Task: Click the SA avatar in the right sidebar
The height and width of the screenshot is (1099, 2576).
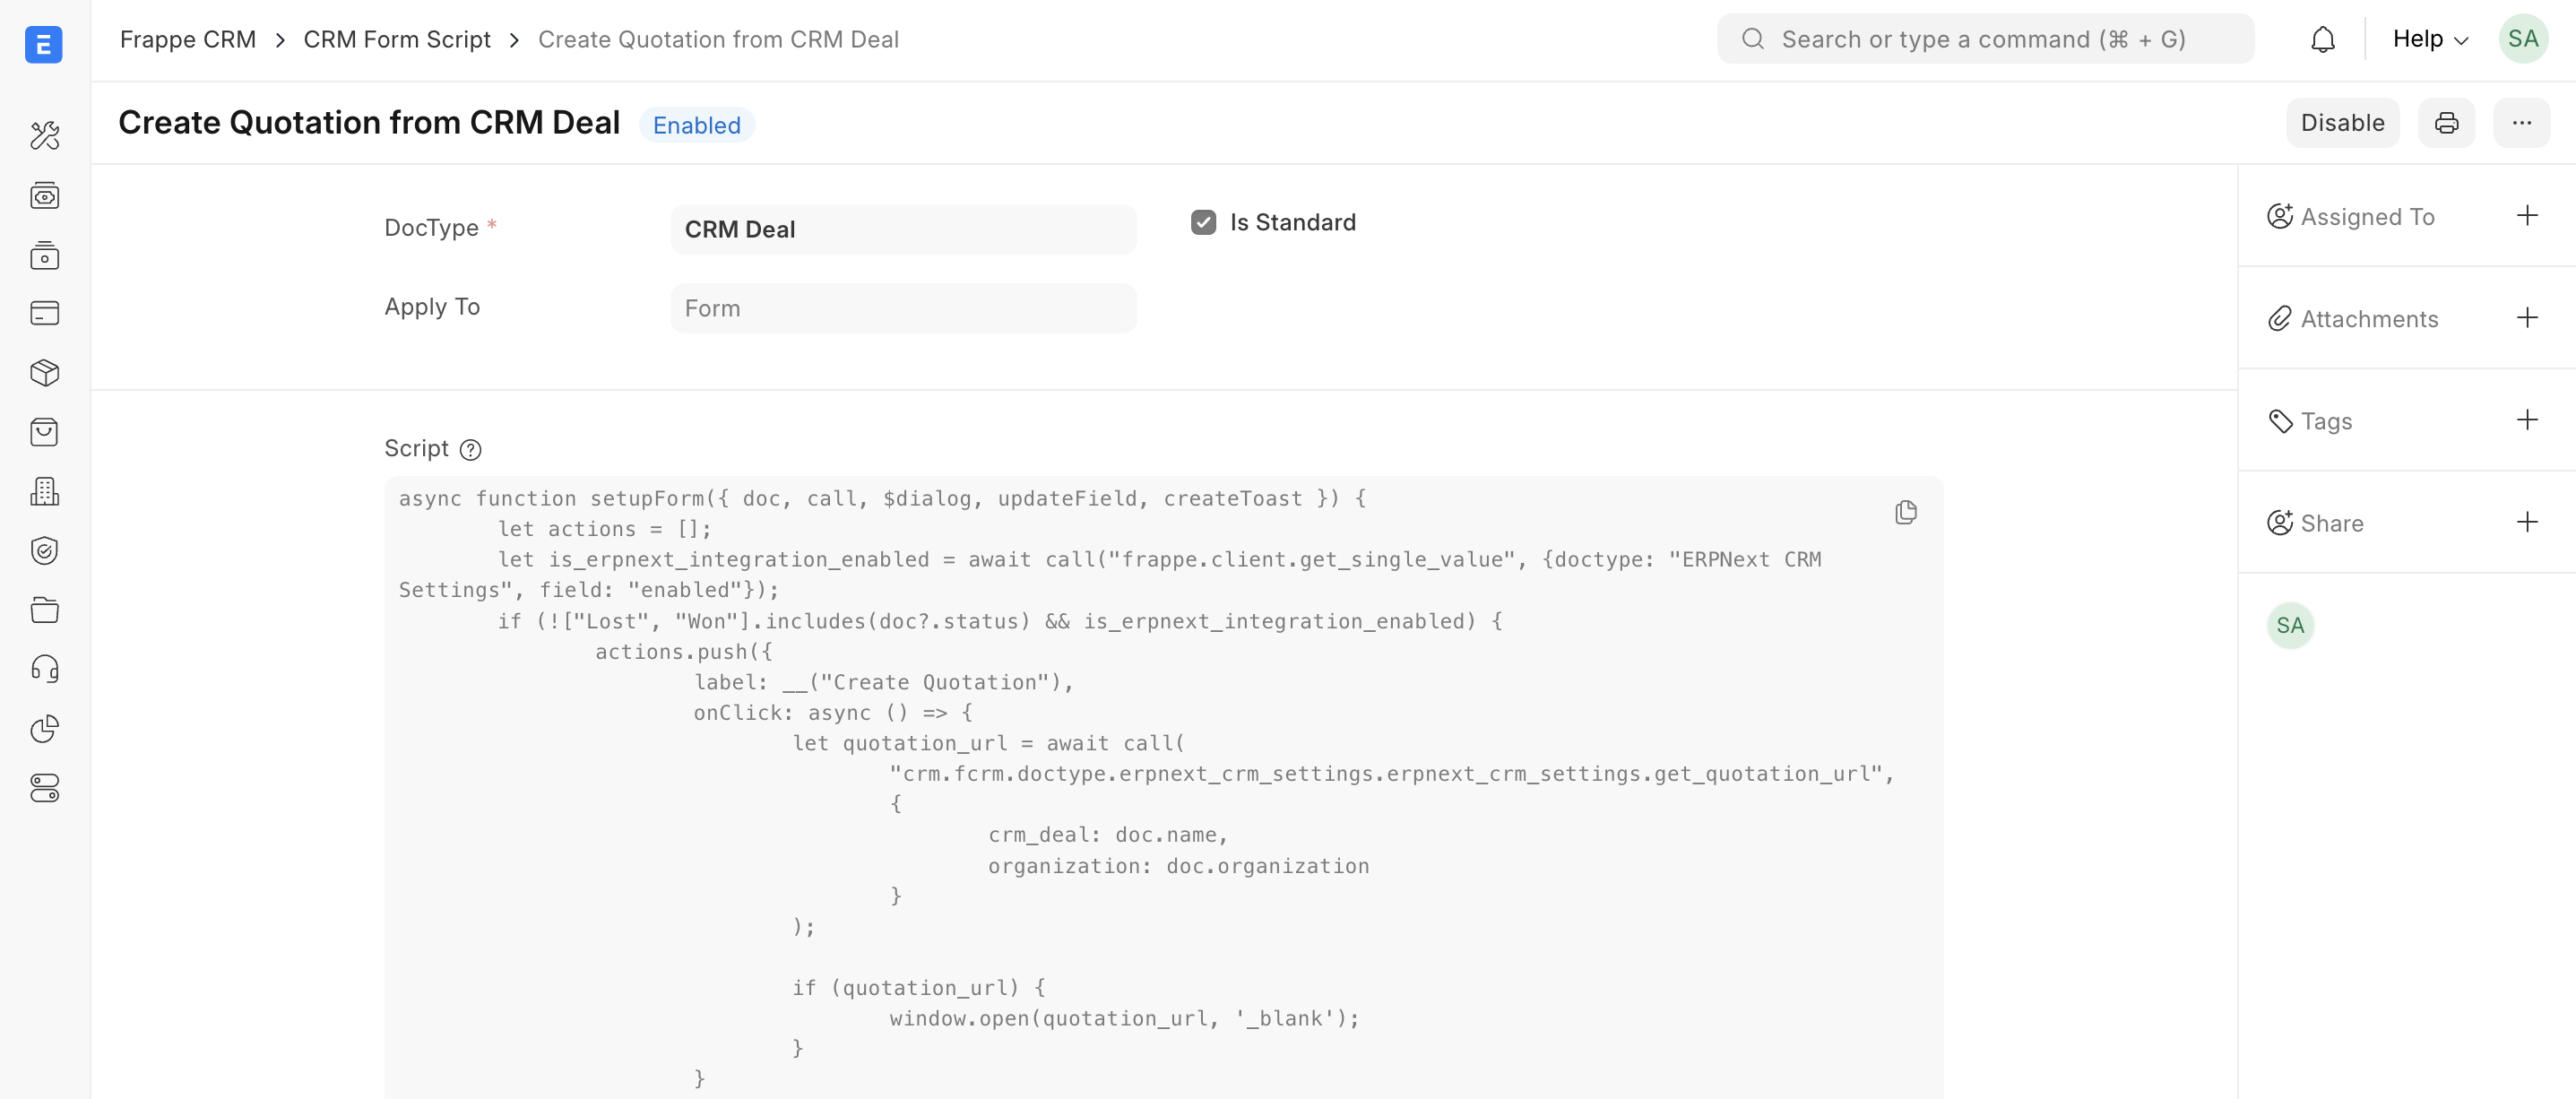Action: click(2290, 626)
